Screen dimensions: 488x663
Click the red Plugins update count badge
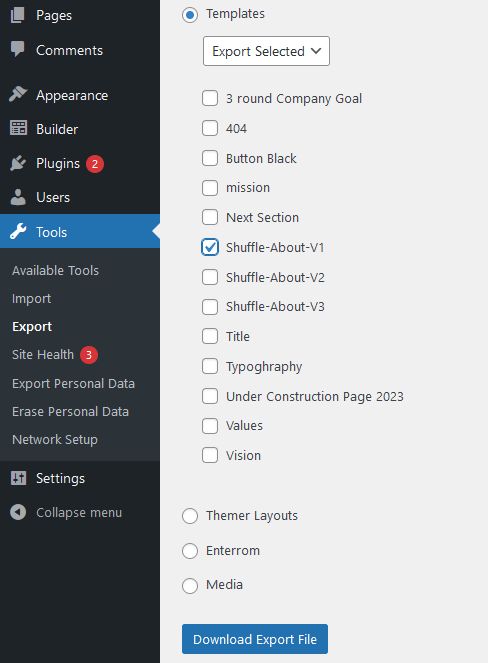click(x=95, y=164)
